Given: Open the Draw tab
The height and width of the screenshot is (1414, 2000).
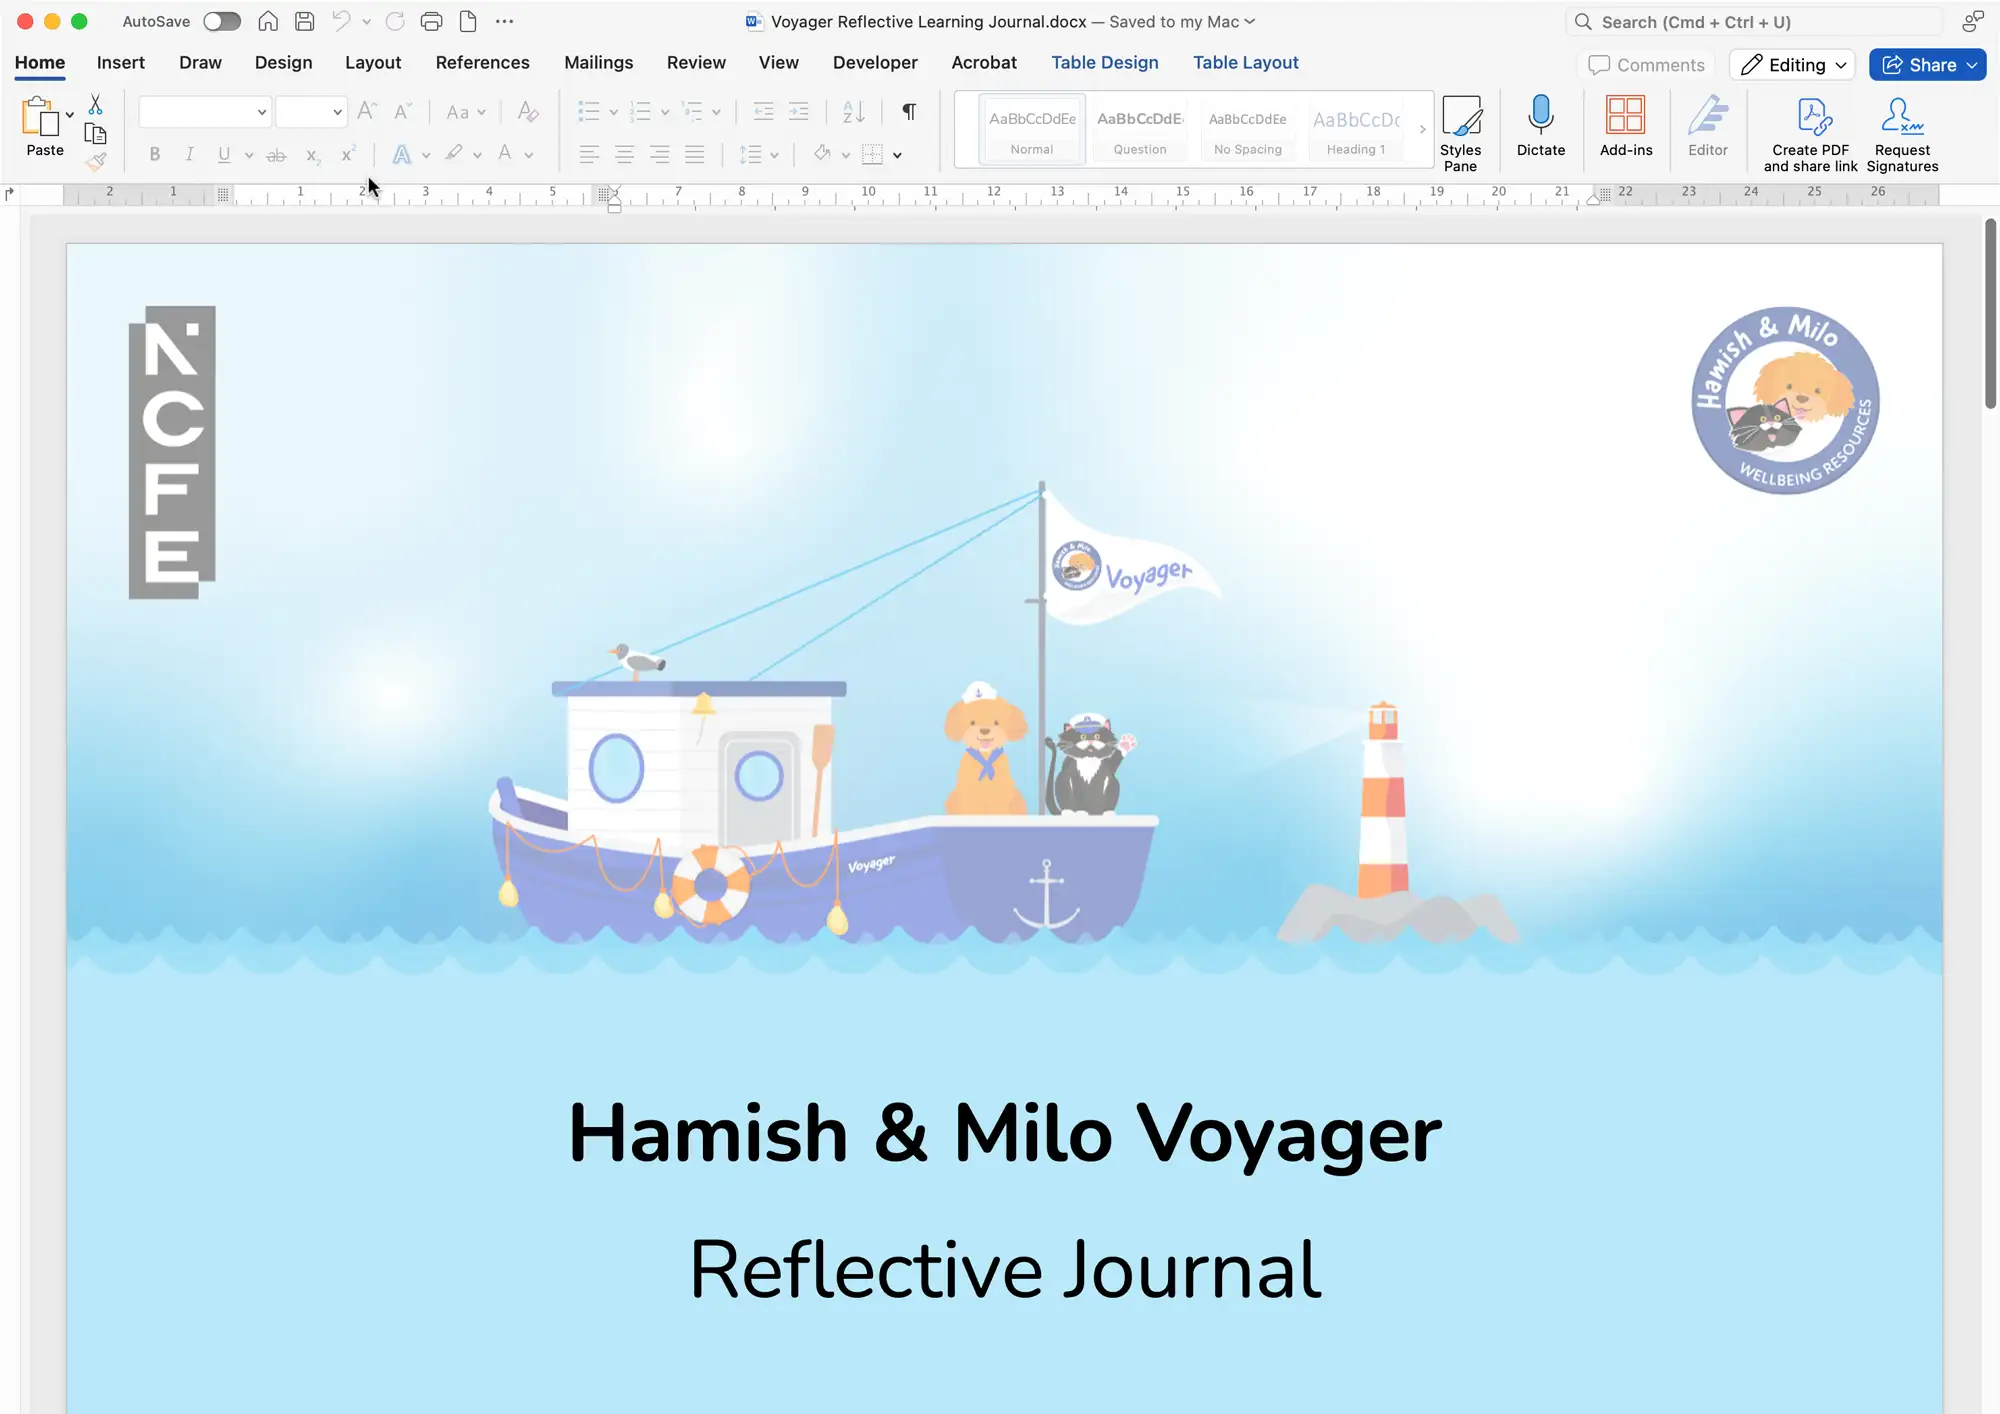Looking at the screenshot, I should [200, 62].
